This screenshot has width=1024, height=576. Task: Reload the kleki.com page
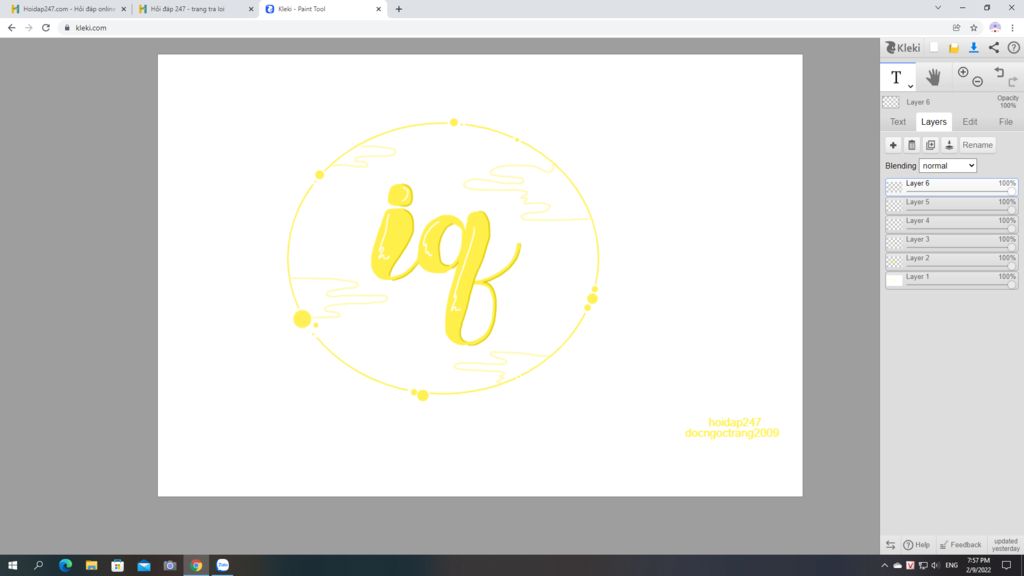pyautogui.click(x=46, y=28)
